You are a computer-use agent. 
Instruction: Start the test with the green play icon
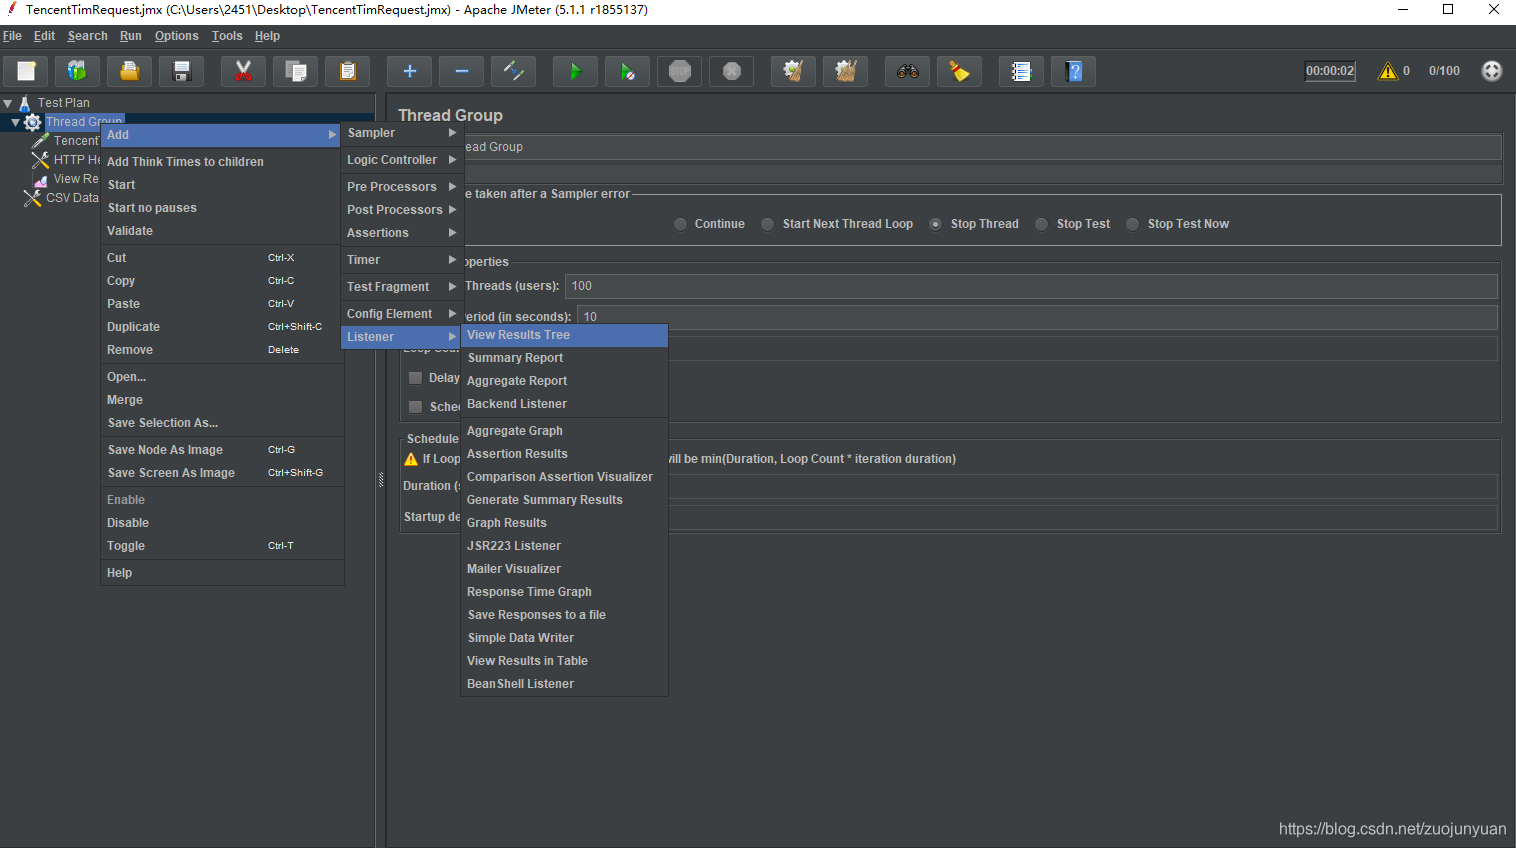click(575, 71)
